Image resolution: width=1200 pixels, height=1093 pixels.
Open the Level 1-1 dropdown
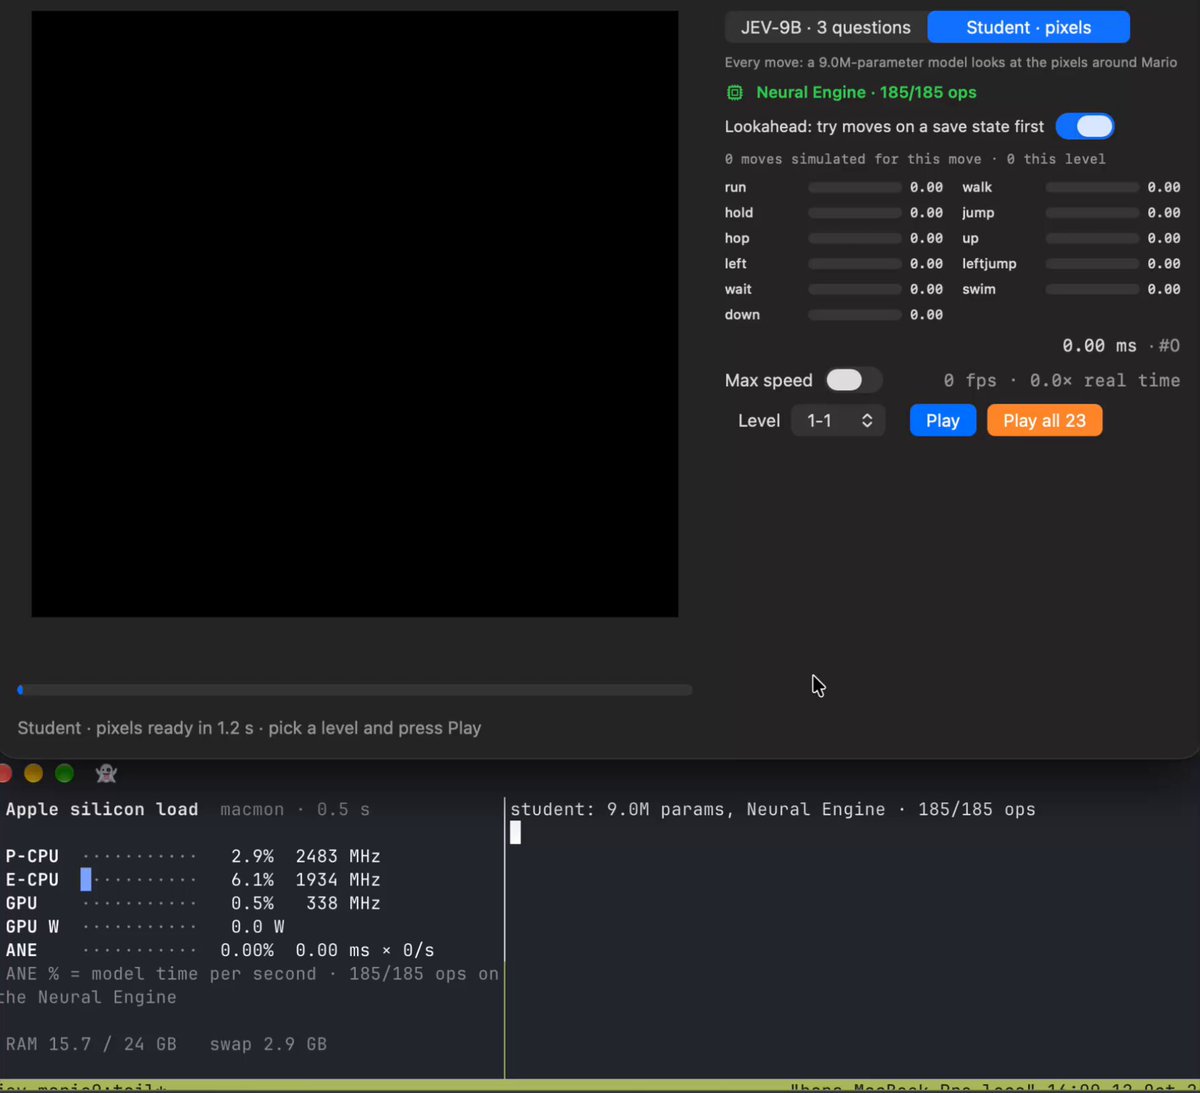click(838, 421)
